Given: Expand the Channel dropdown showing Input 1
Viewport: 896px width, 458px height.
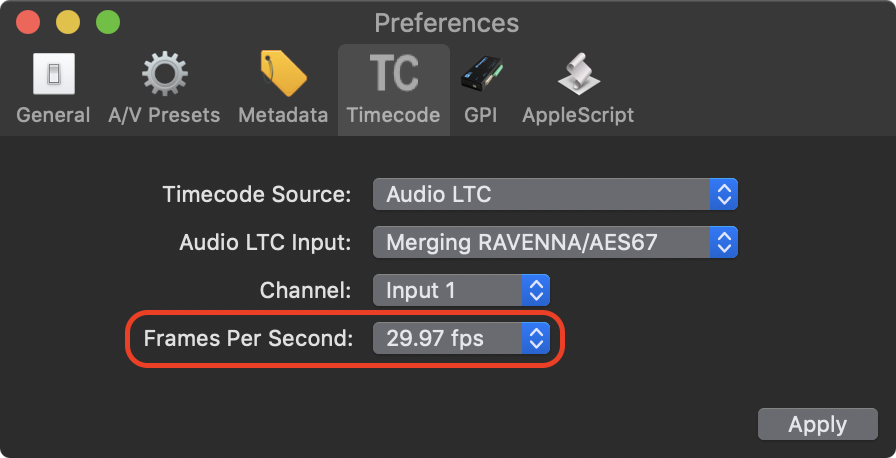Looking at the screenshot, I should [461, 290].
